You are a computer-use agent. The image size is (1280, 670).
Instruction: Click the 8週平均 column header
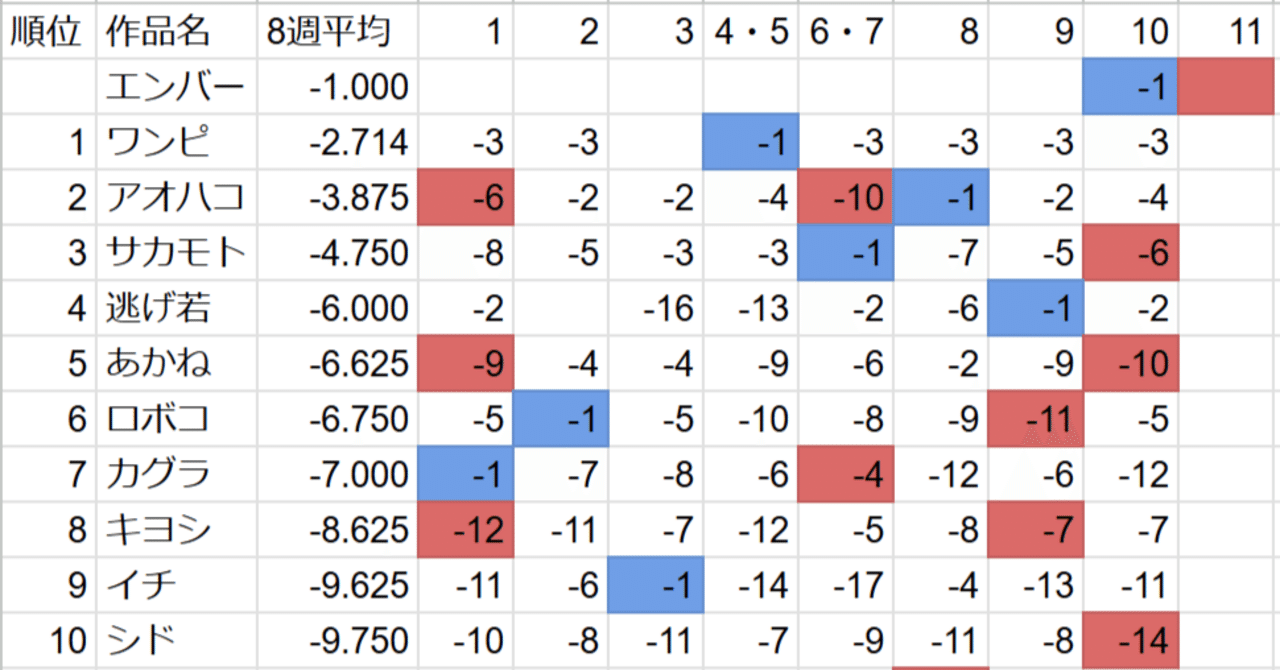tap(337, 32)
